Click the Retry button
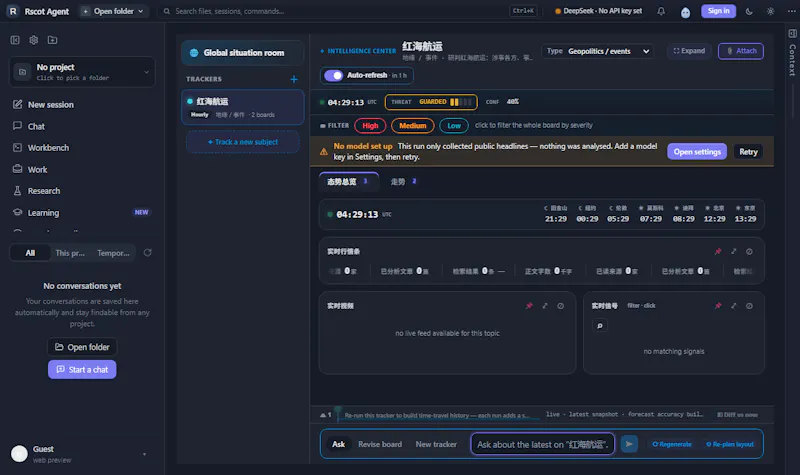 point(748,152)
